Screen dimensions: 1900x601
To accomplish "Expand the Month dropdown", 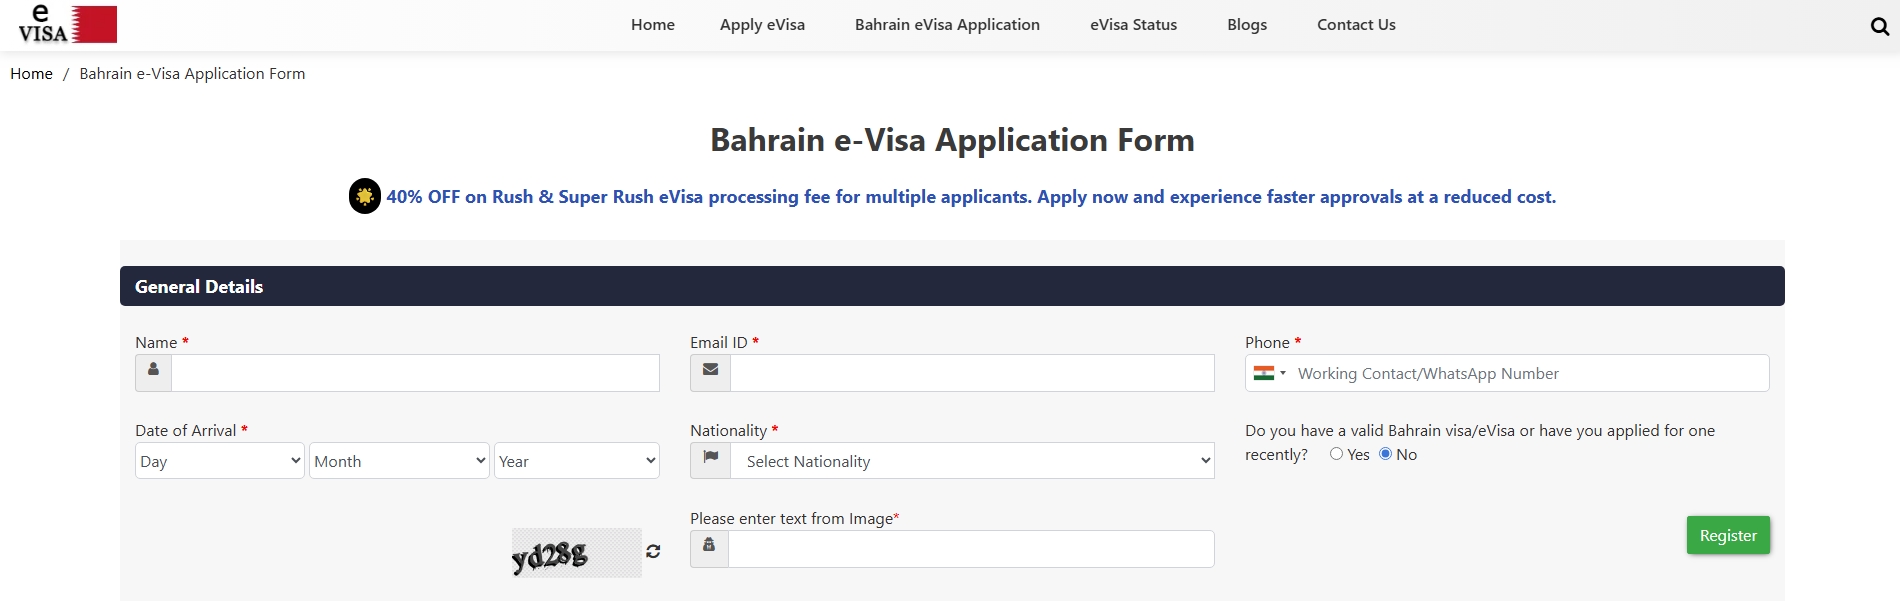I will (x=399, y=461).
